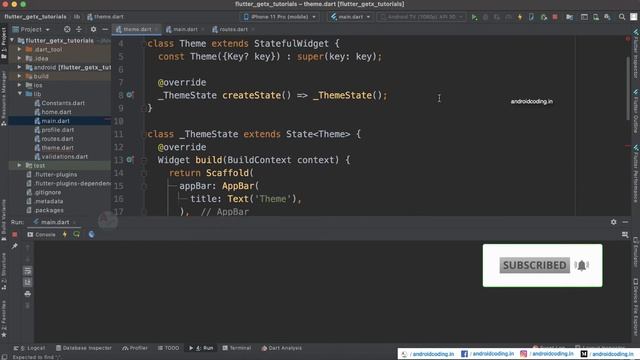Open the Logcat tool window
The width and height of the screenshot is (640, 360).
[29, 348]
